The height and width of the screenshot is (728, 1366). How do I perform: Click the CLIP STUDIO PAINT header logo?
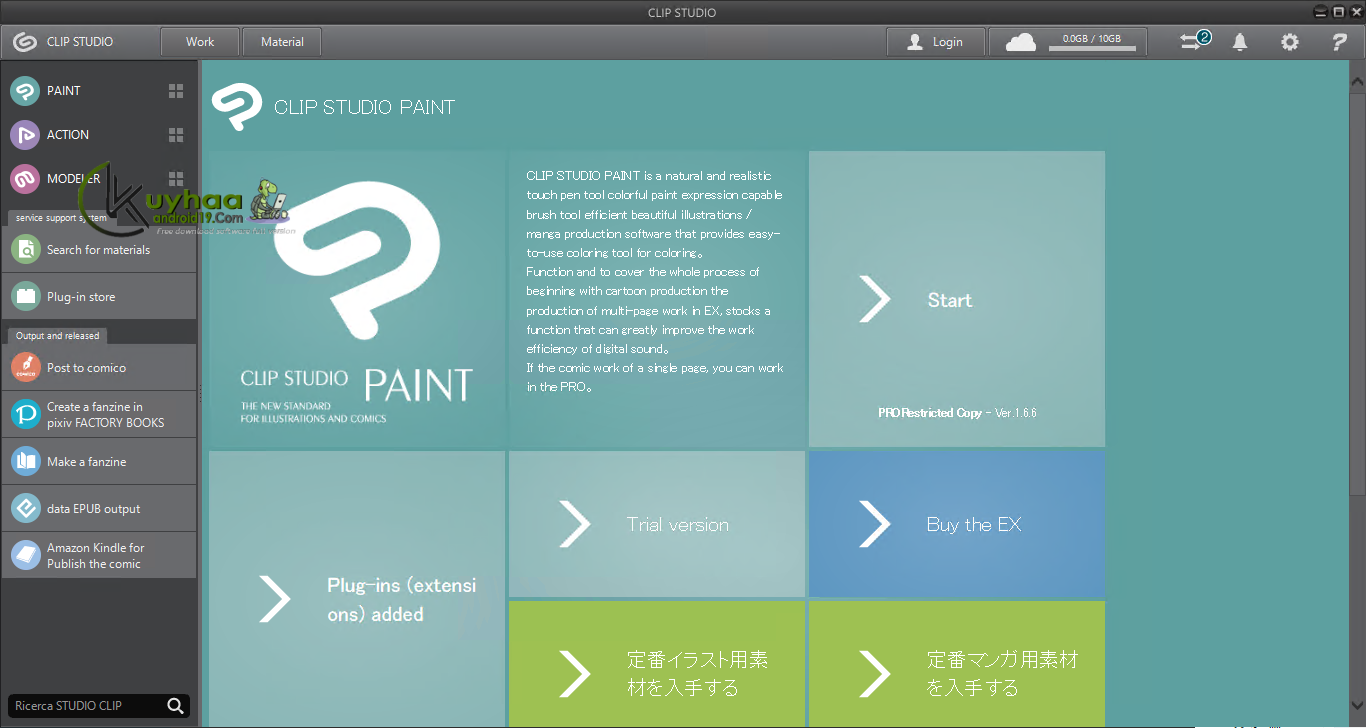coord(236,107)
